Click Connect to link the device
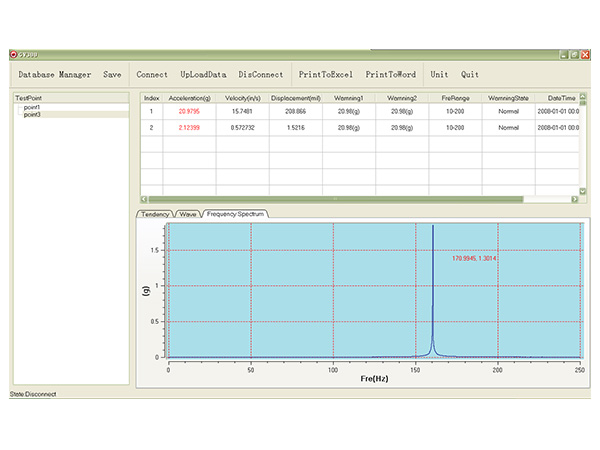The height and width of the screenshot is (450, 600). (152, 75)
